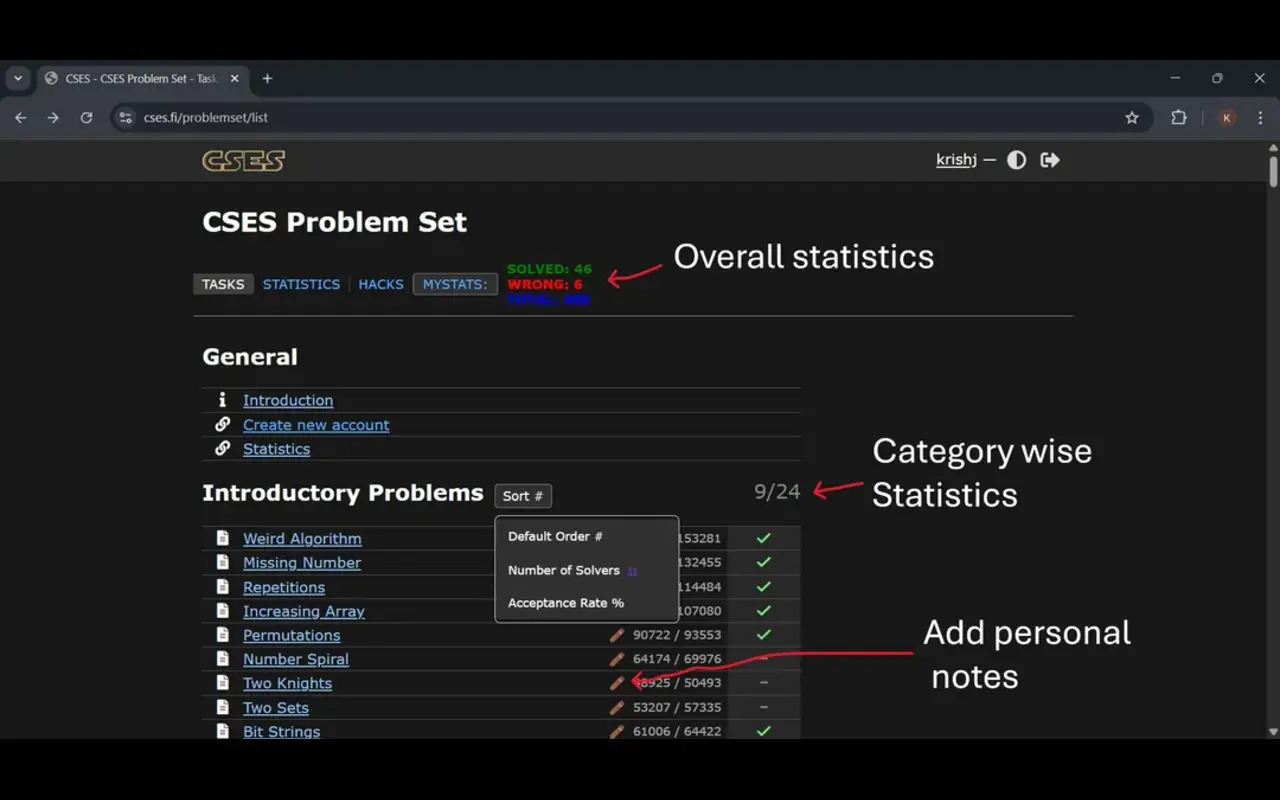
Task: Select Default Order # sort option
Action: click(555, 536)
